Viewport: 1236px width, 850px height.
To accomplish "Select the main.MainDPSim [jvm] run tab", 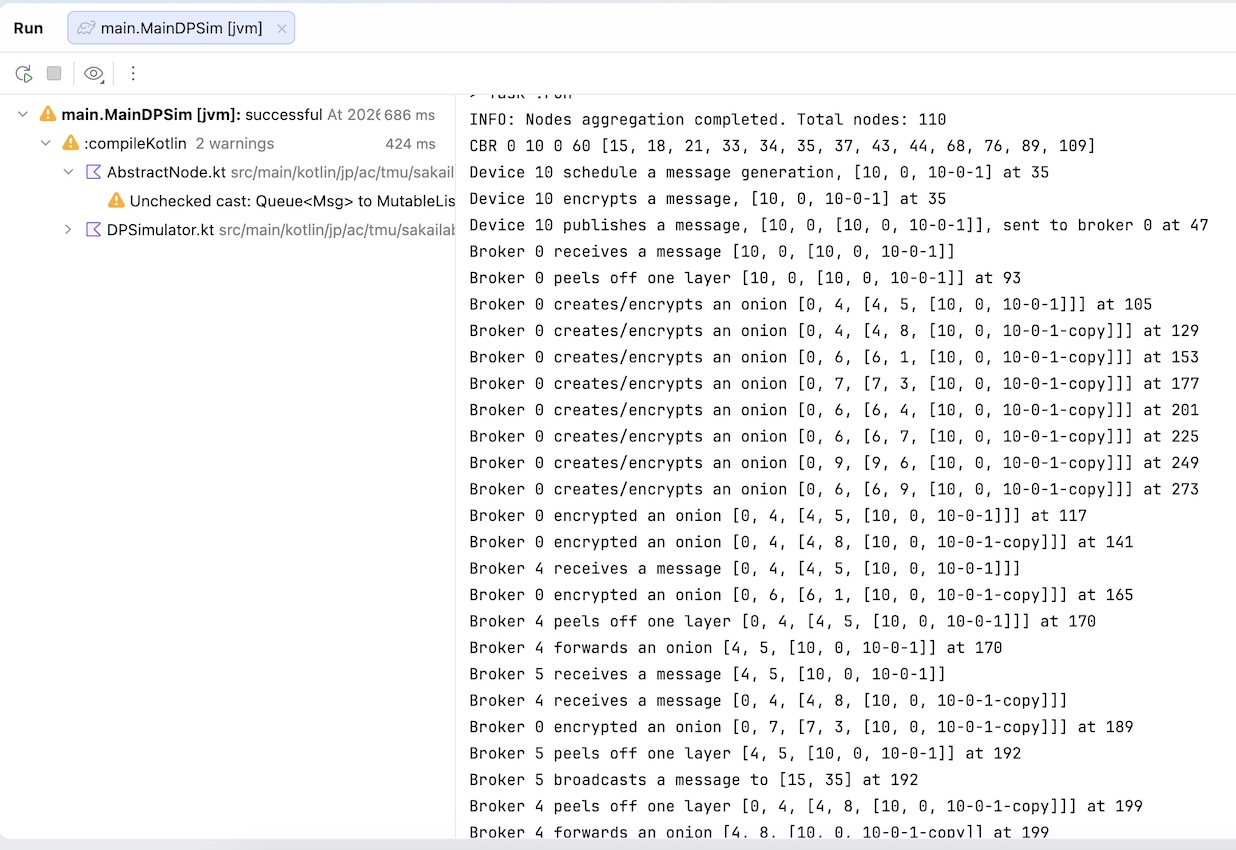I will 181,28.
